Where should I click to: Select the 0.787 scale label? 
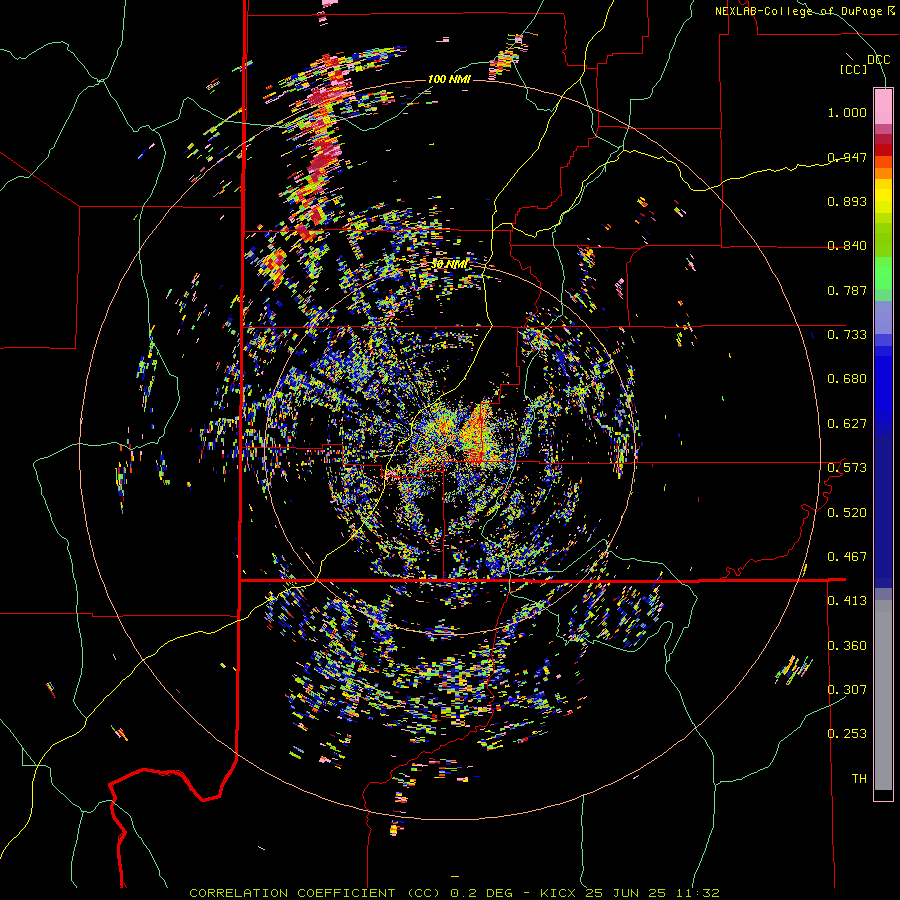(847, 290)
